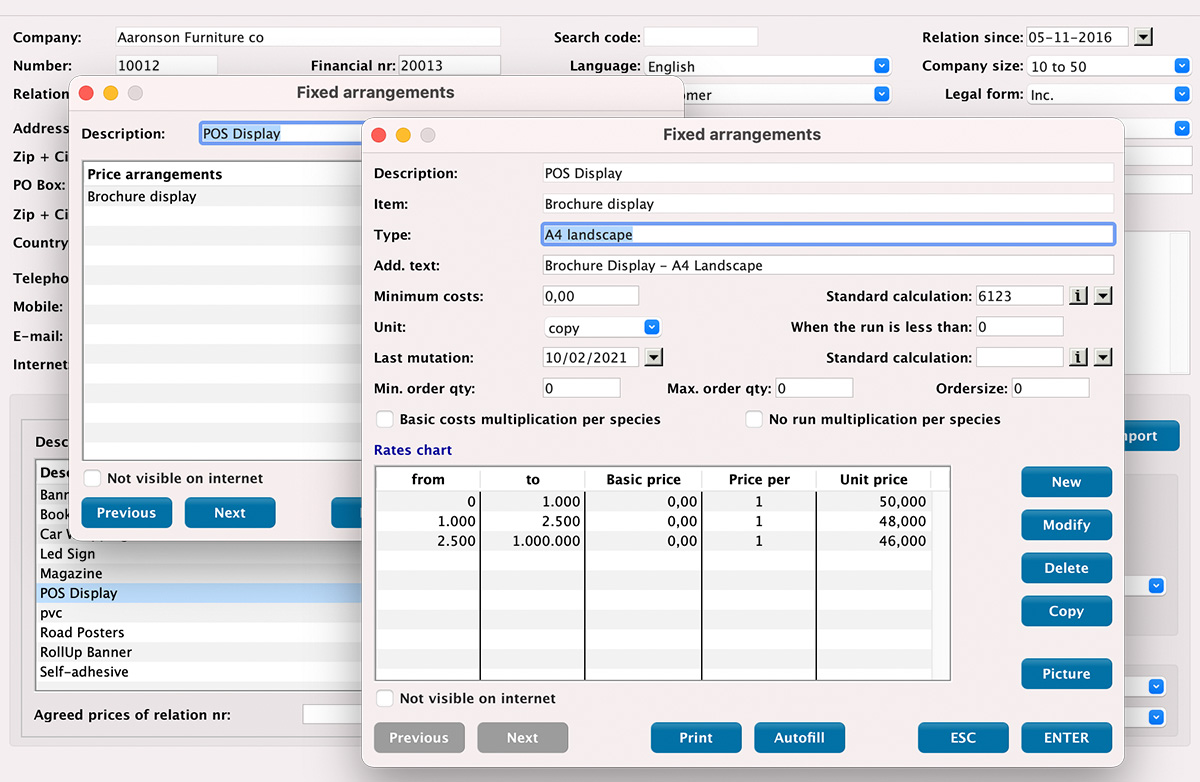Screen dimensions: 1200x782
Task: Click the Standard calculation 6123 field
Action: coord(1019,296)
